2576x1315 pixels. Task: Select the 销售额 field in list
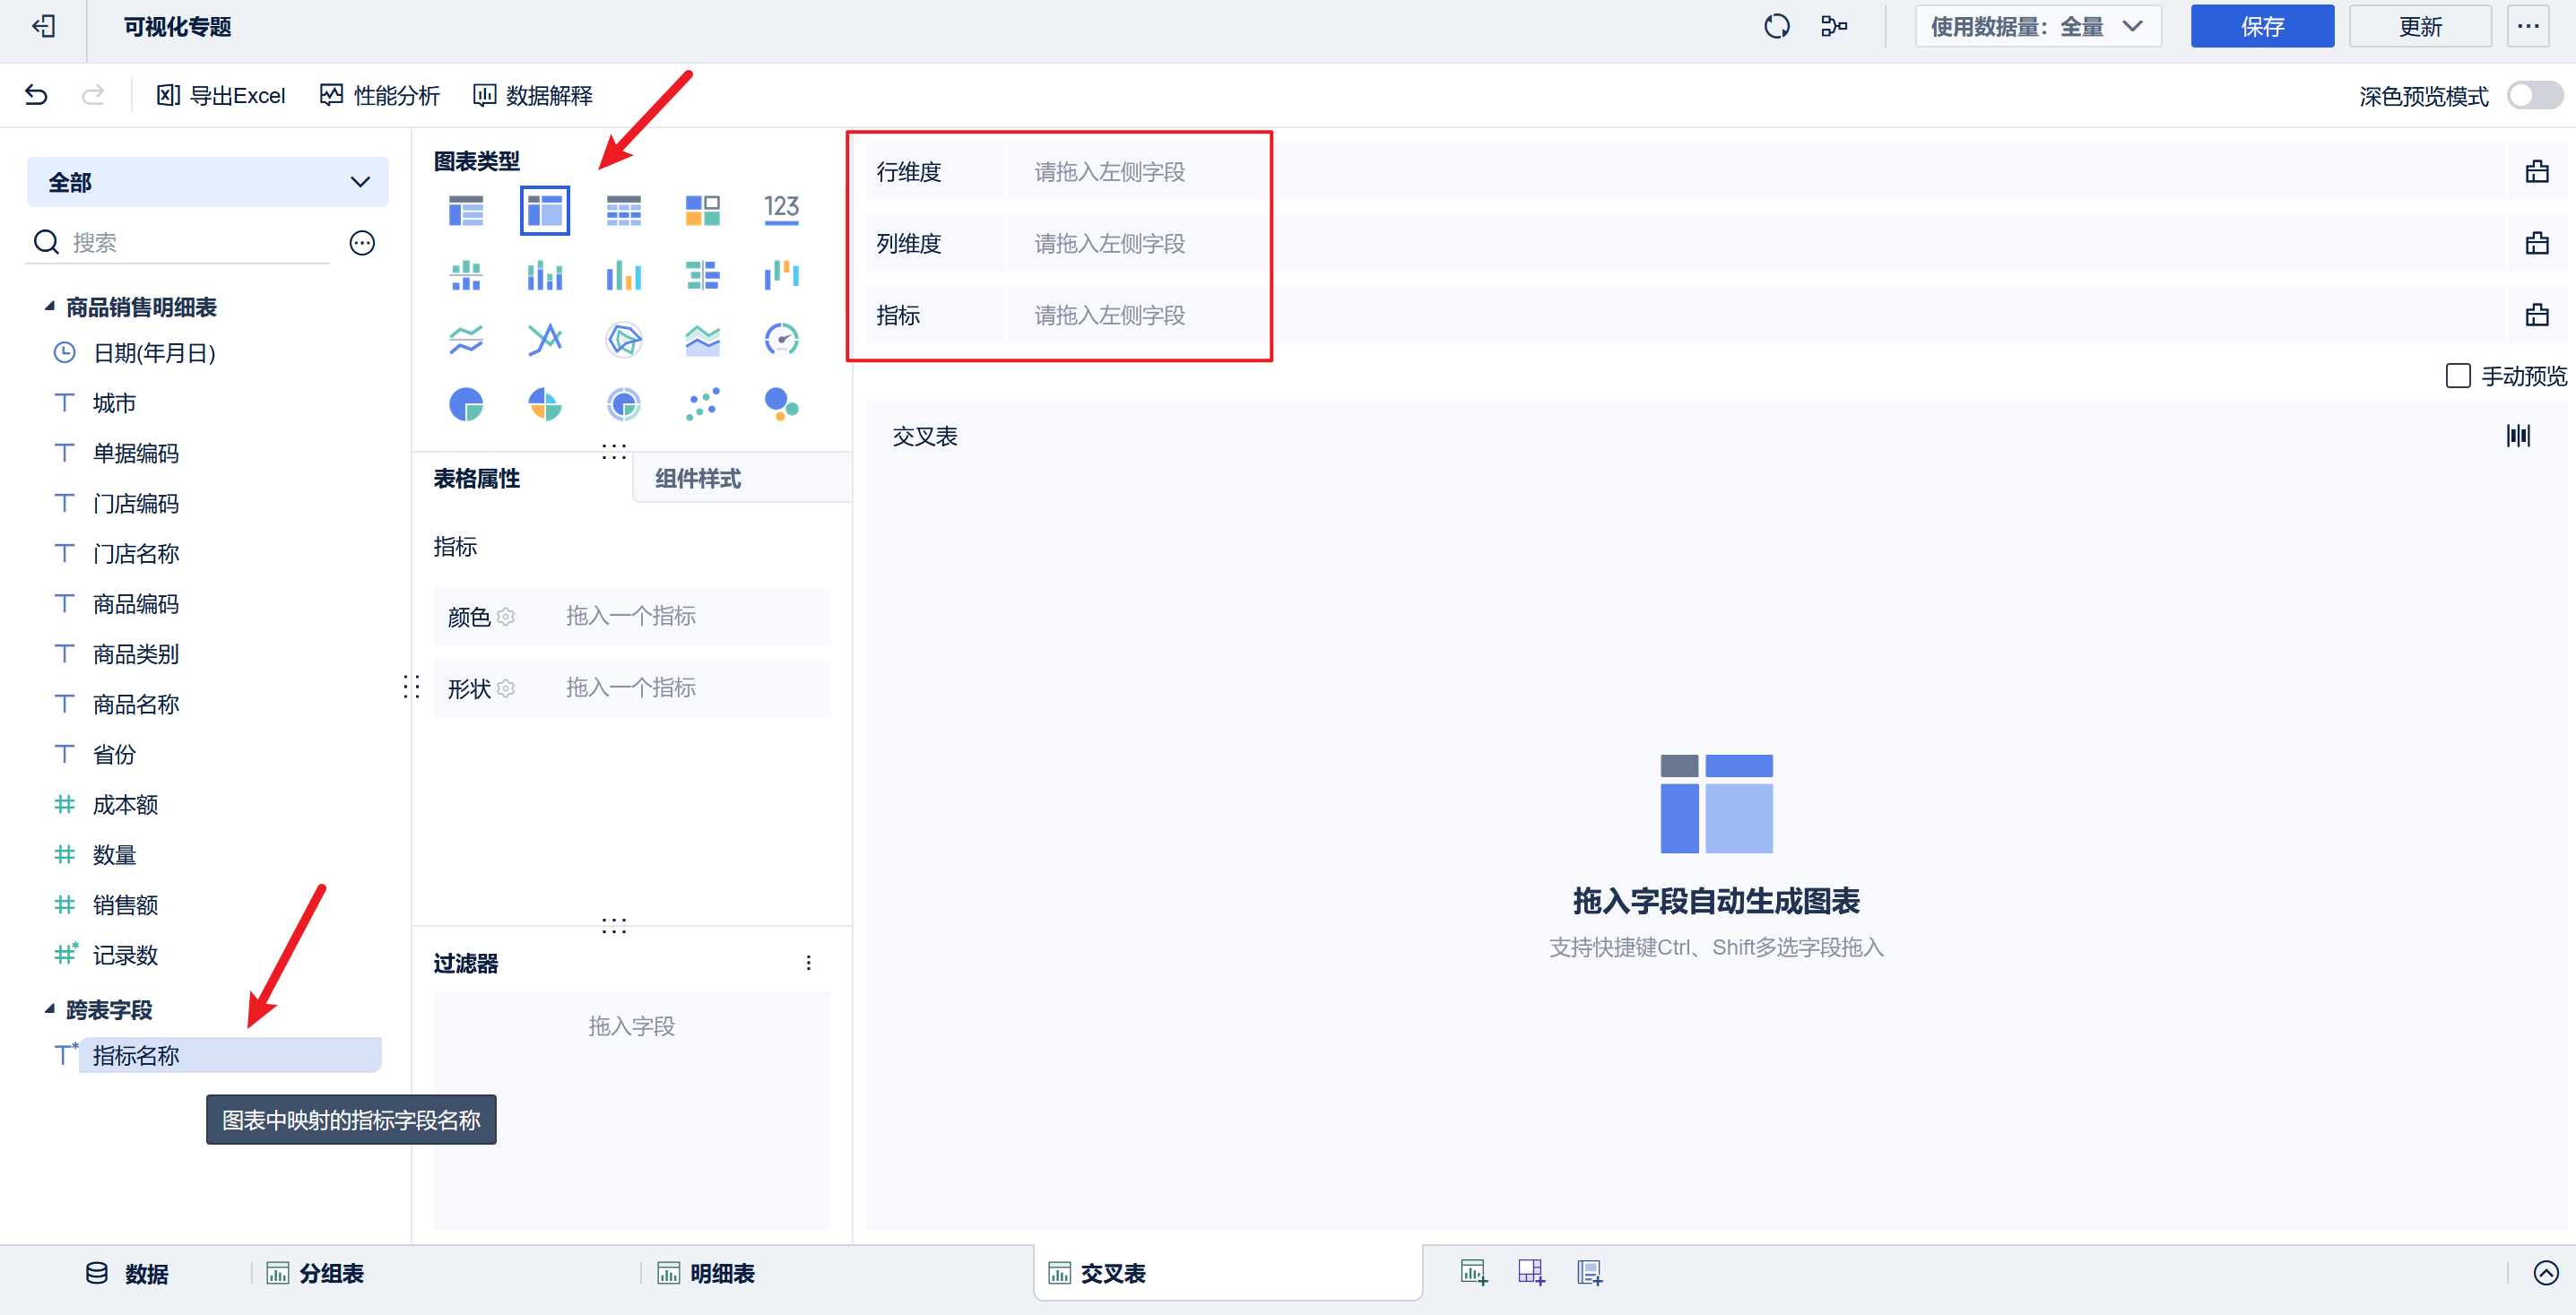[125, 905]
